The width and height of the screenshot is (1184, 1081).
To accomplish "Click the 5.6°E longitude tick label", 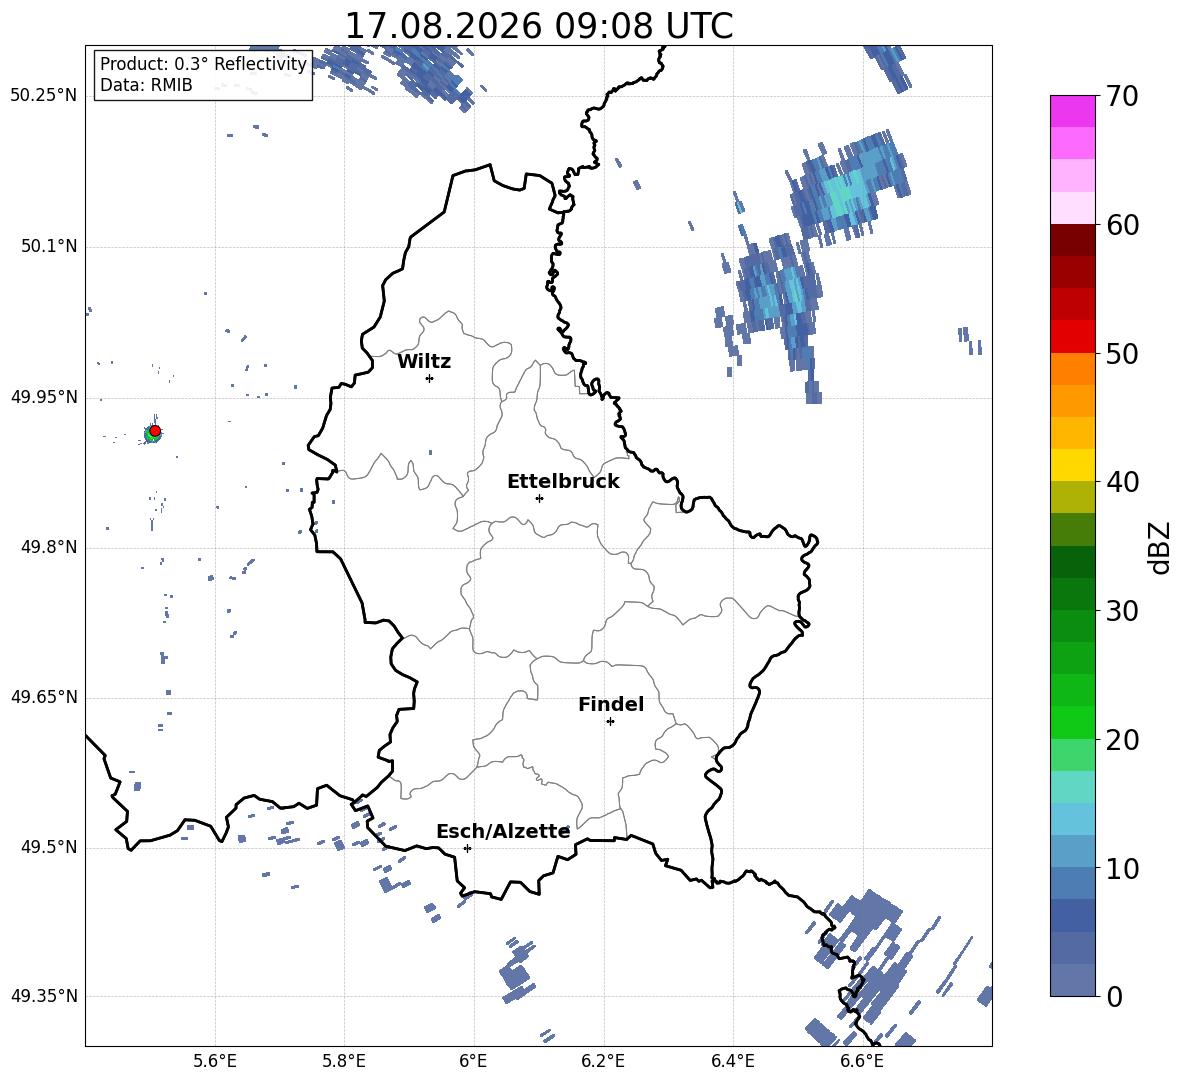I will tap(215, 1061).
